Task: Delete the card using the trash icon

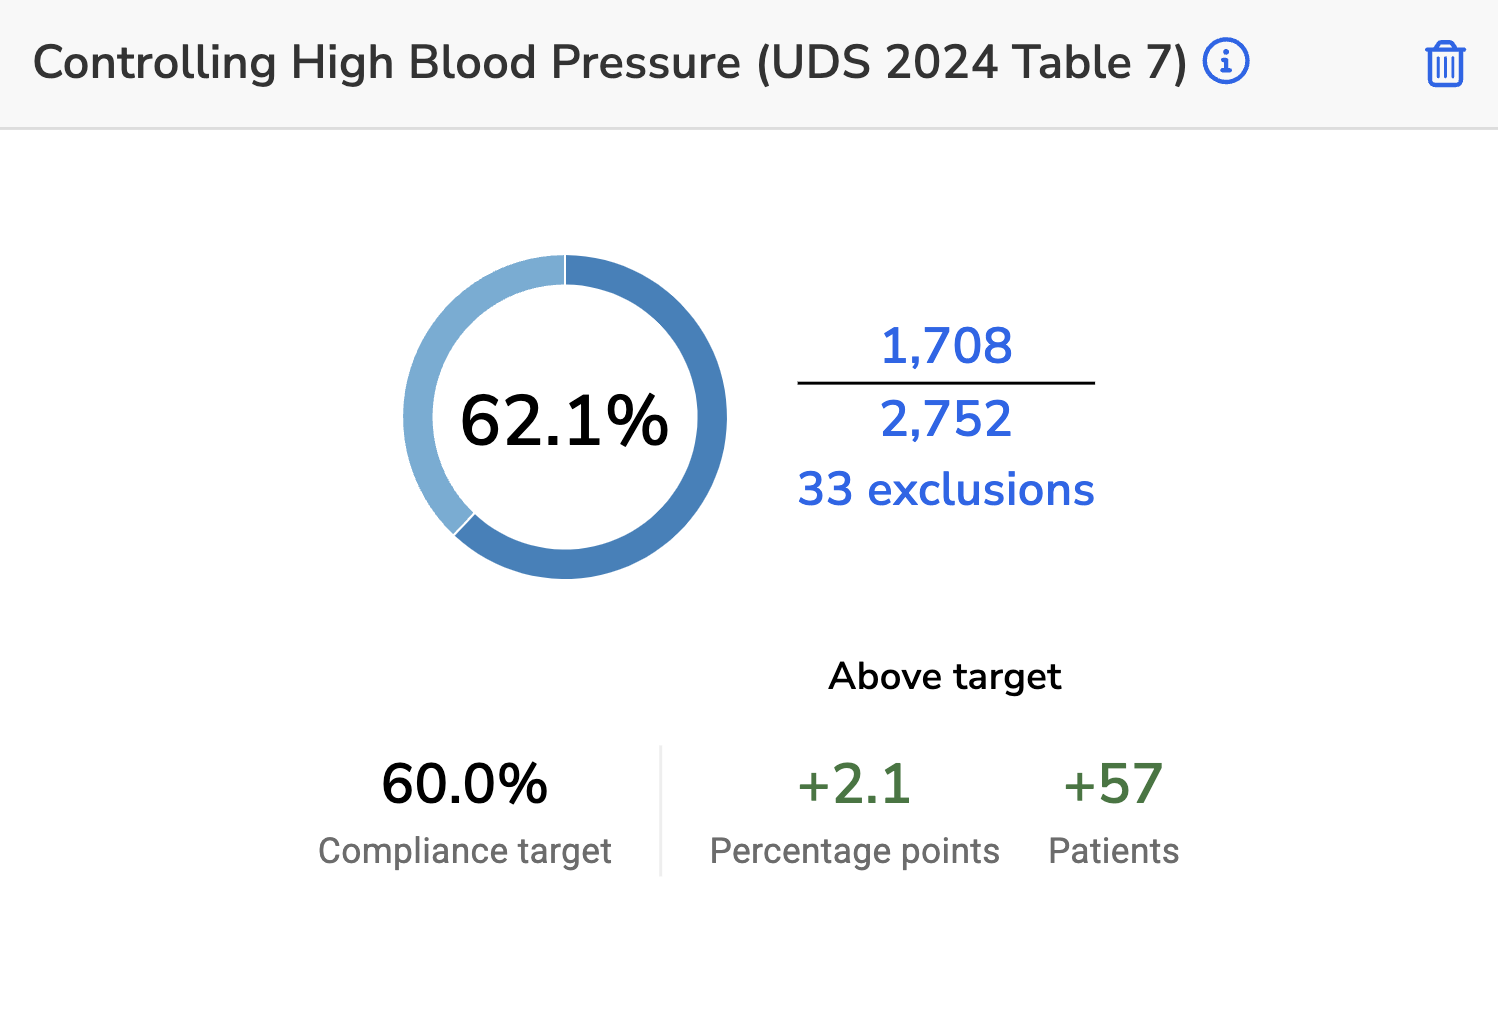Action: [1444, 64]
